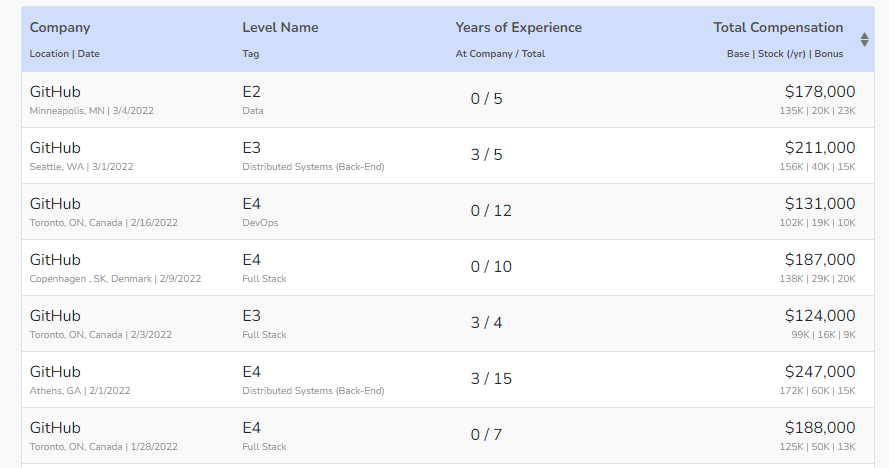889x468 pixels.
Task: Select the E3 Distributed Systems (Back-End) level
Action: 313,156
